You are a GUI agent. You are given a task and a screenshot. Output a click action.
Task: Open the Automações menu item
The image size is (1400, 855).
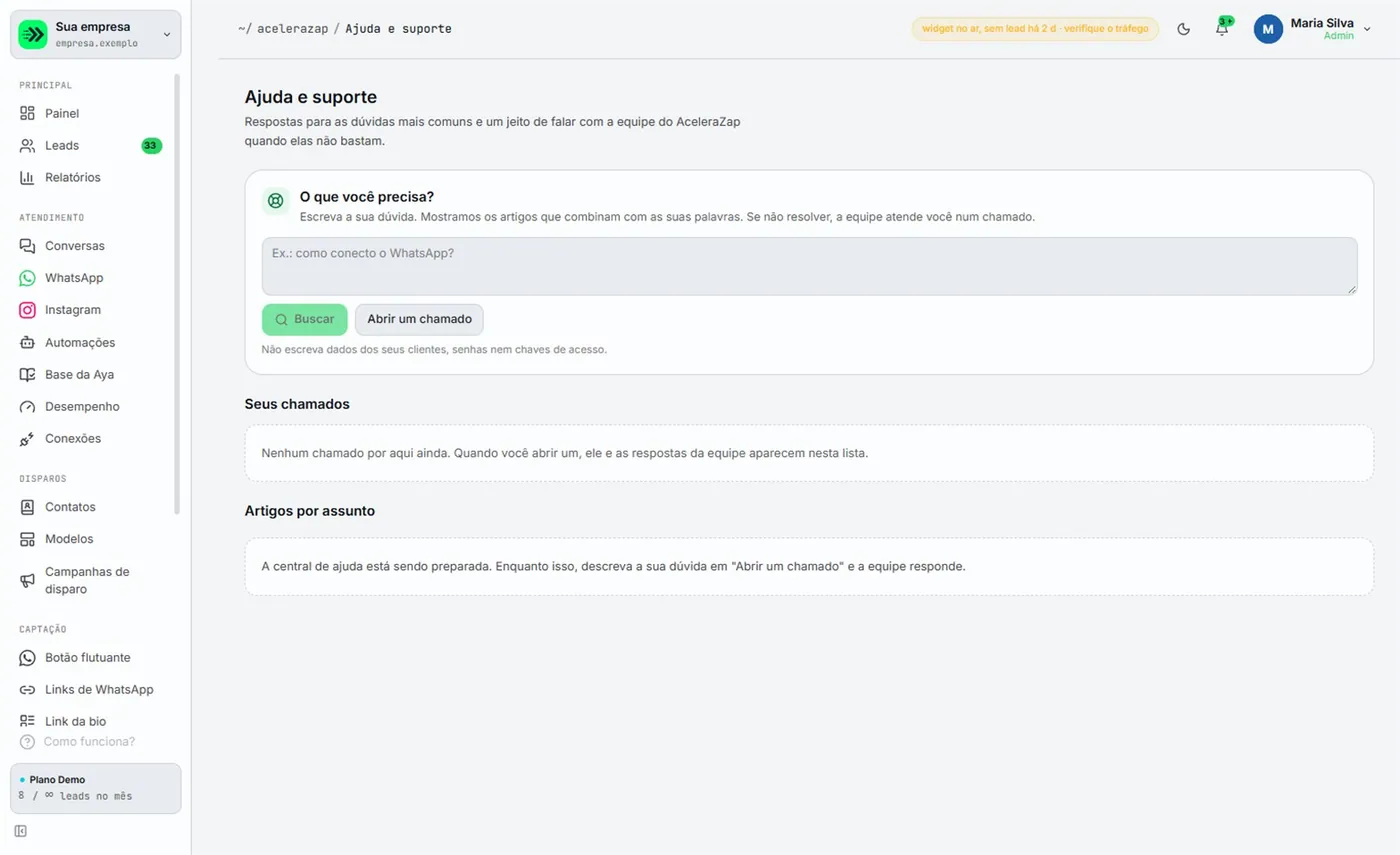93,342
